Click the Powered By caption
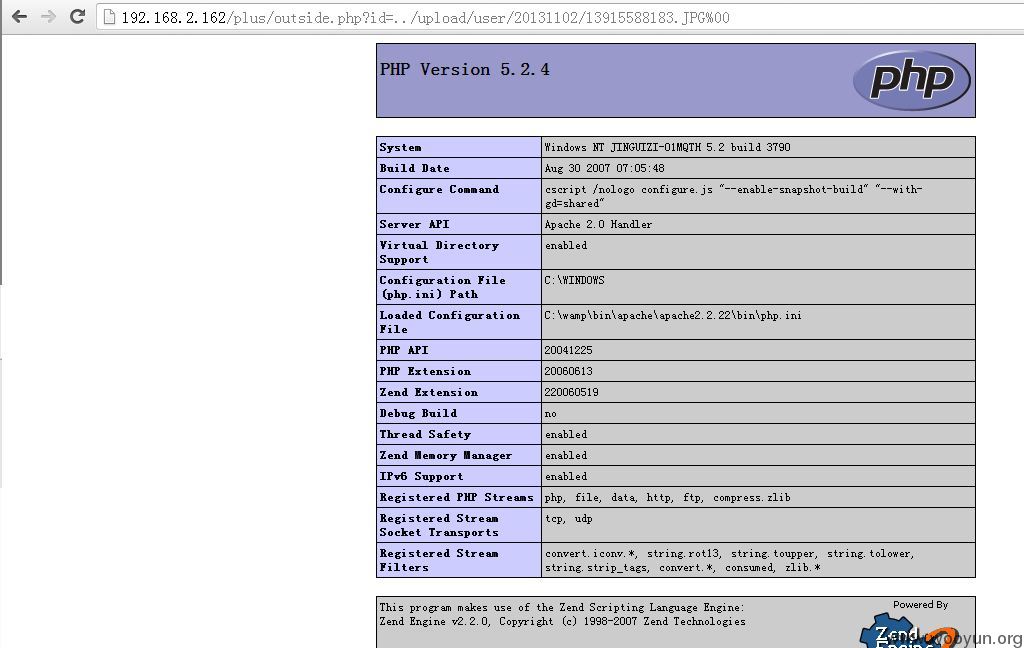1024x648 pixels. (x=920, y=604)
